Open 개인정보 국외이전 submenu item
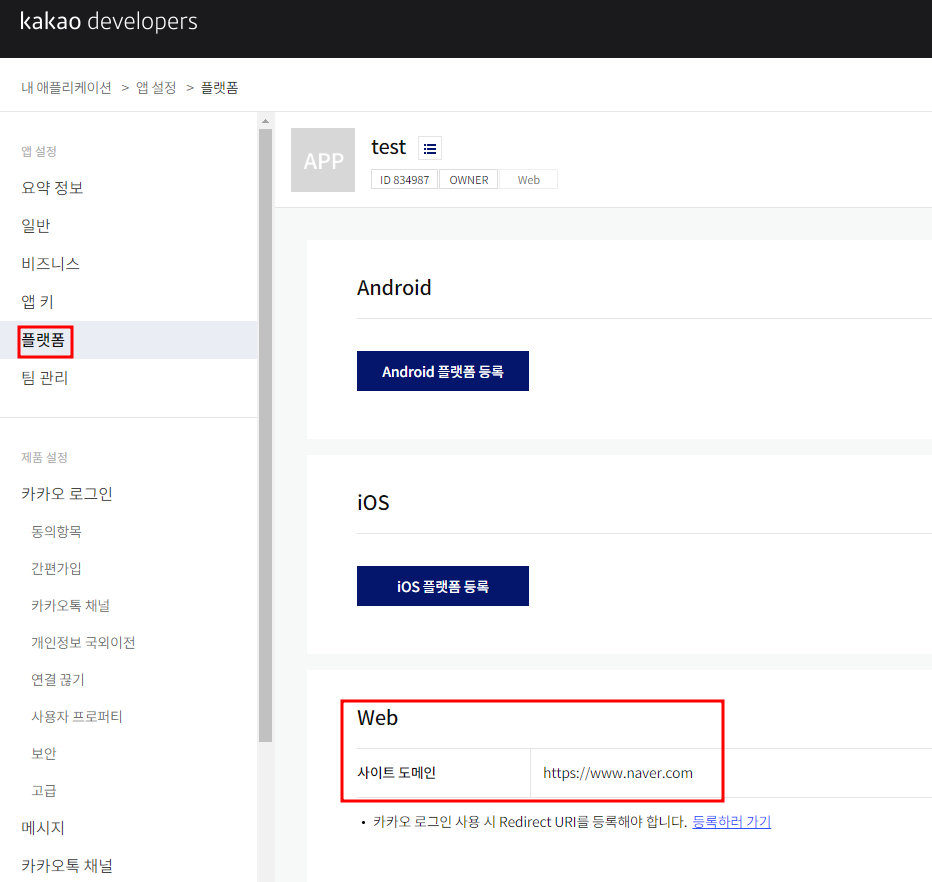 click(x=83, y=642)
